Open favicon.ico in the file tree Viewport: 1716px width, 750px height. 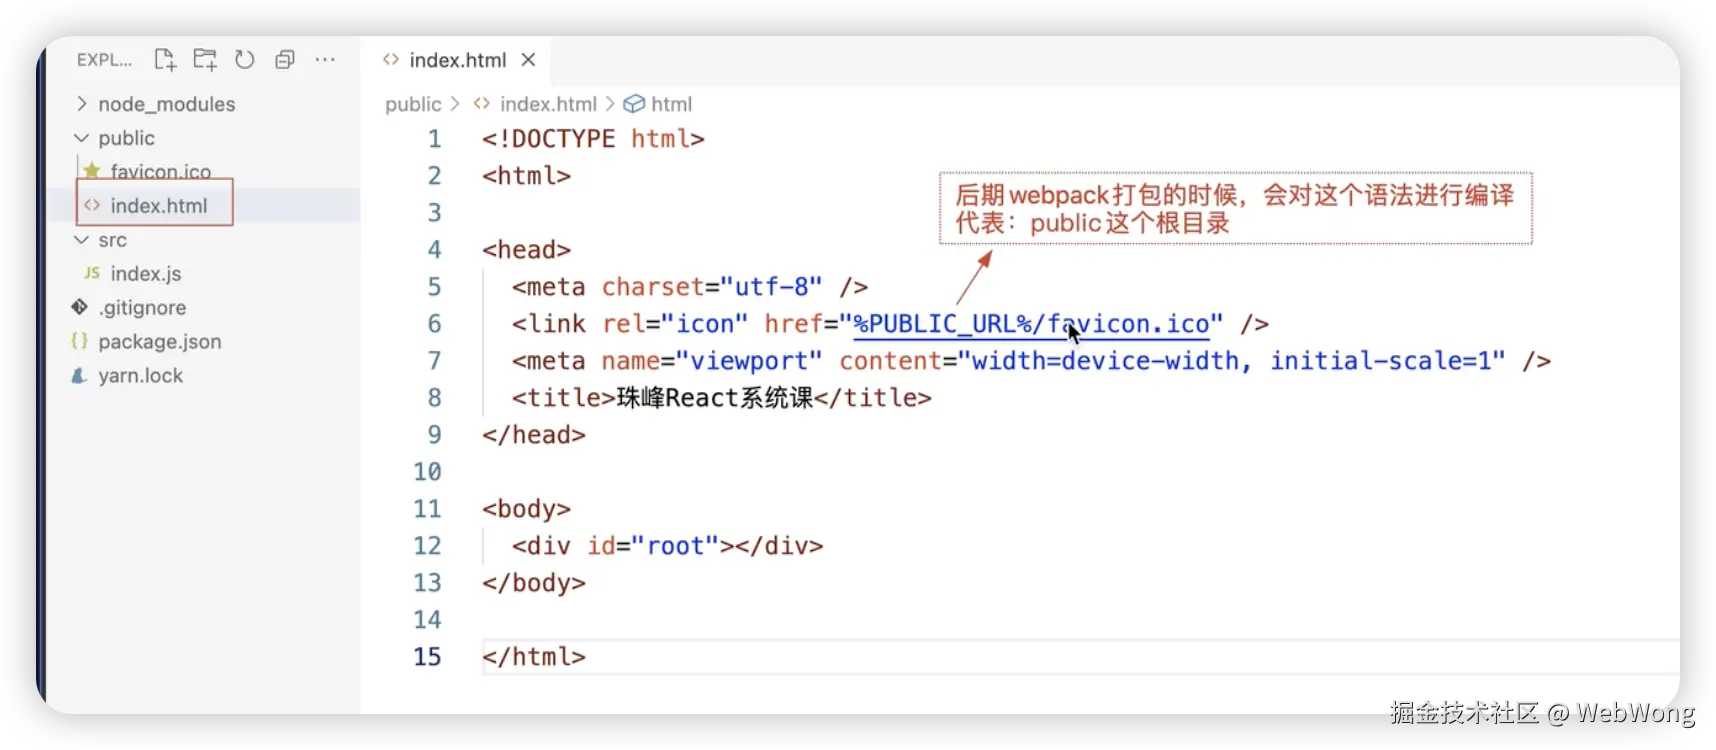tap(160, 172)
